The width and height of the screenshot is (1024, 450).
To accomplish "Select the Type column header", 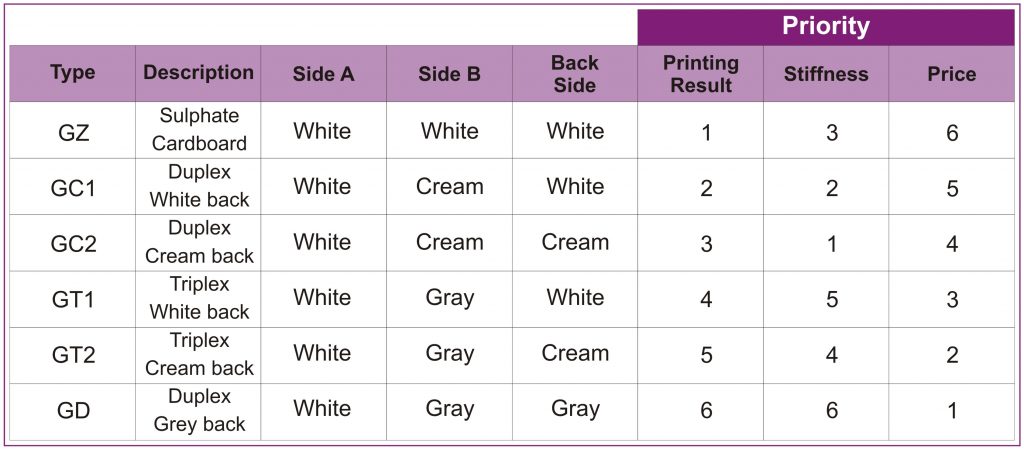I will (x=72, y=74).
